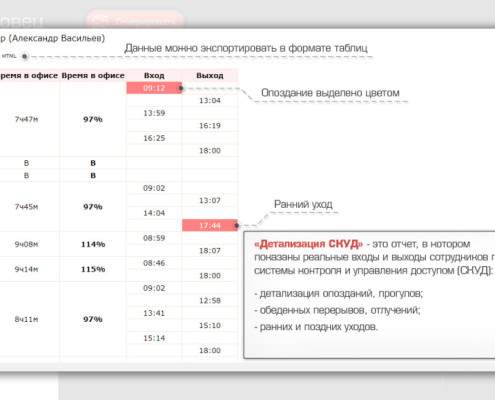495x400 pixels.
Task: Click the 8ч11м duration cell
Action: [26, 319]
